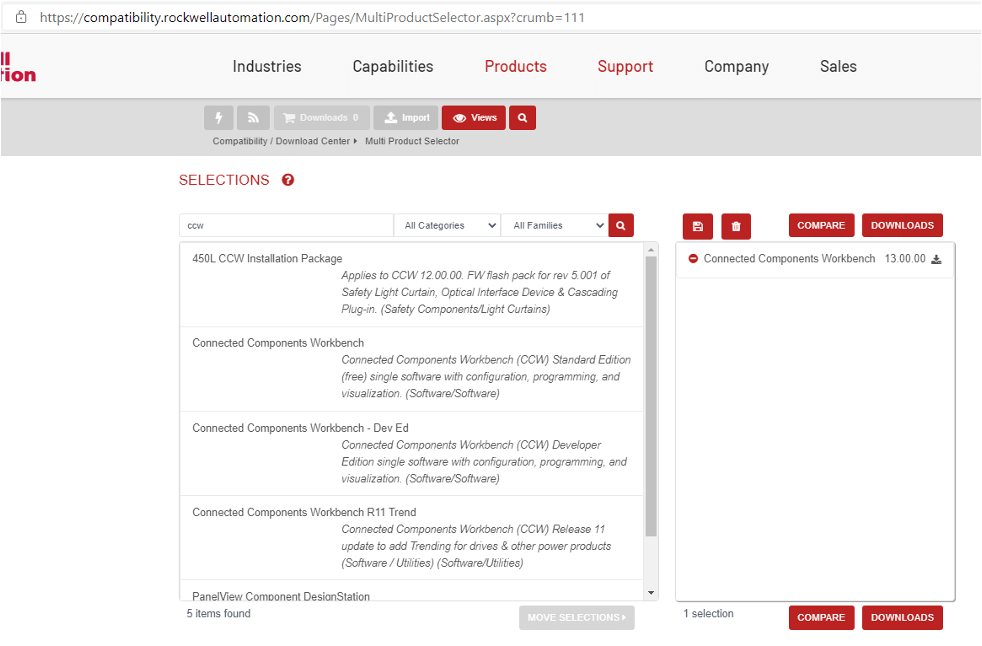The height and width of the screenshot is (646, 982).
Task: Save the current selections with disk icon
Action: (x=698, y=226)
